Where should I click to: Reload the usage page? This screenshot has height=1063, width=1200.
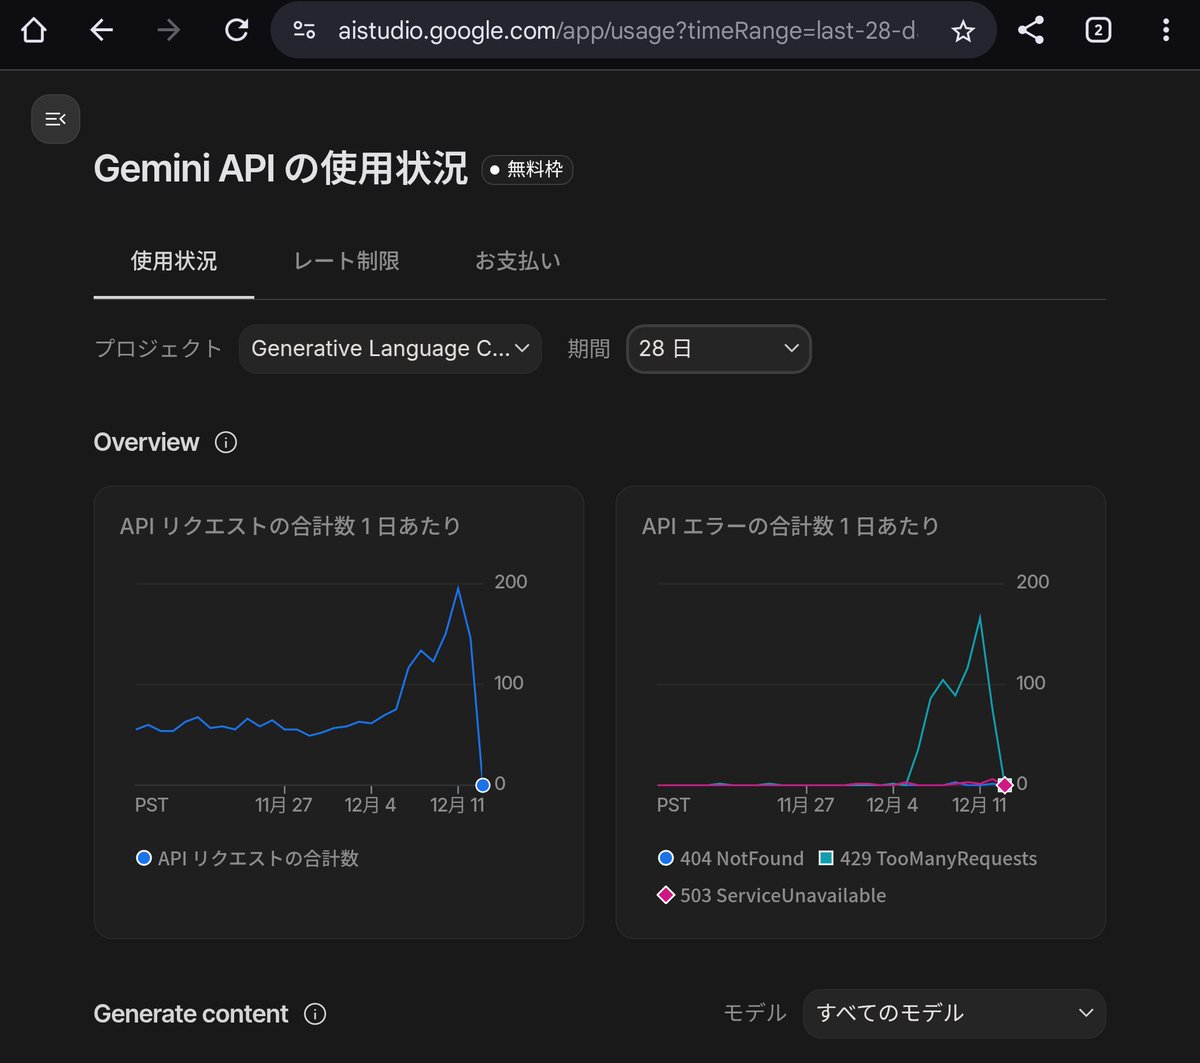tap(236, 30)
